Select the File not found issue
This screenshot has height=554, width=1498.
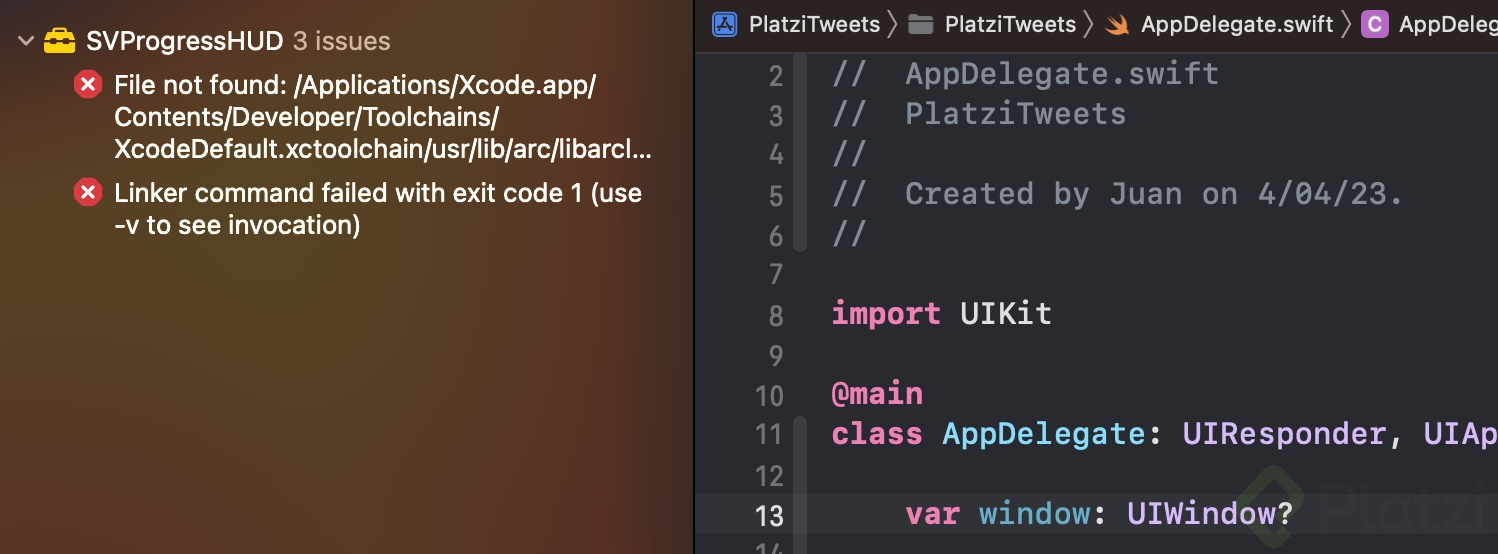[x=382, y=118]
